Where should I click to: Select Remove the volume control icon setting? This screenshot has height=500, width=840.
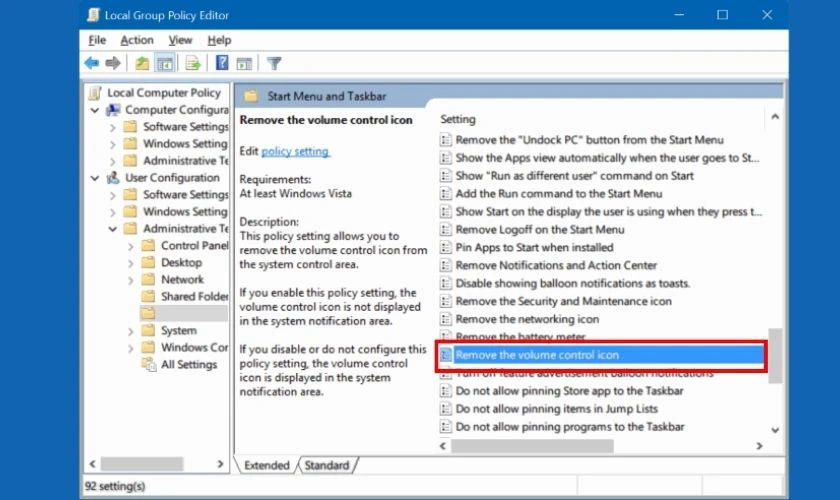602,355
